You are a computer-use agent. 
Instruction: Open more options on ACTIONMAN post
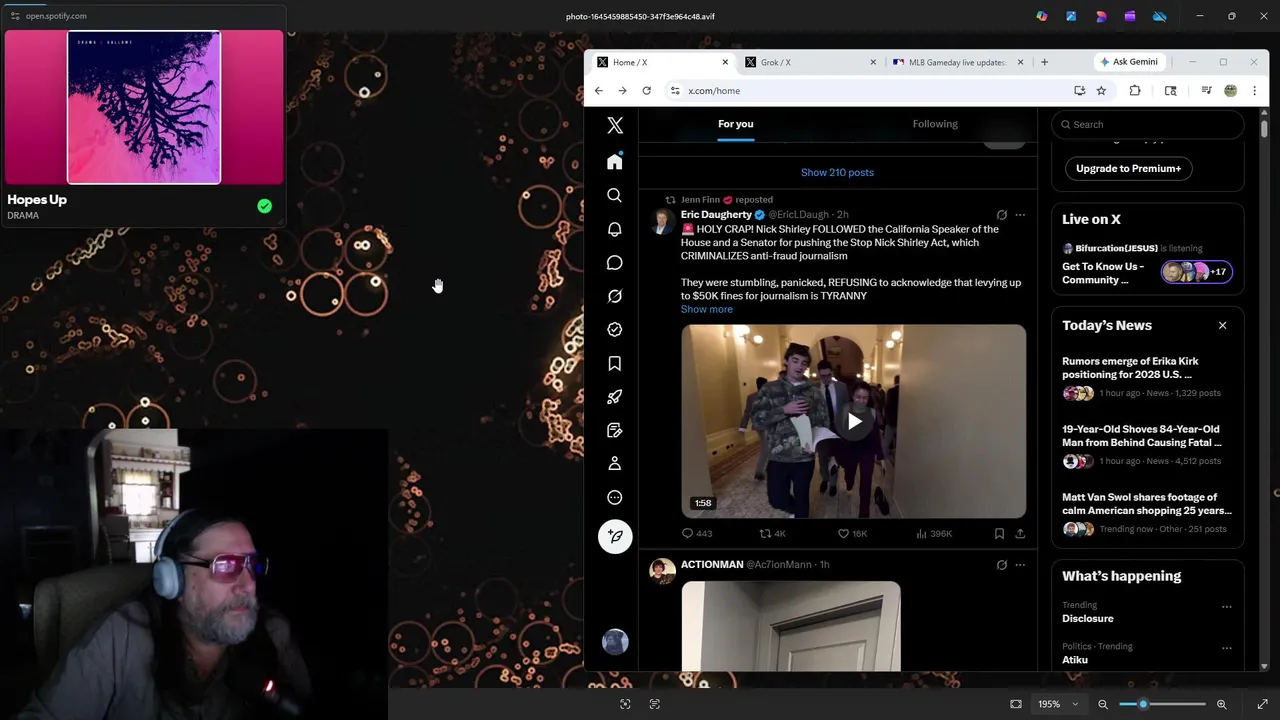1020,565
